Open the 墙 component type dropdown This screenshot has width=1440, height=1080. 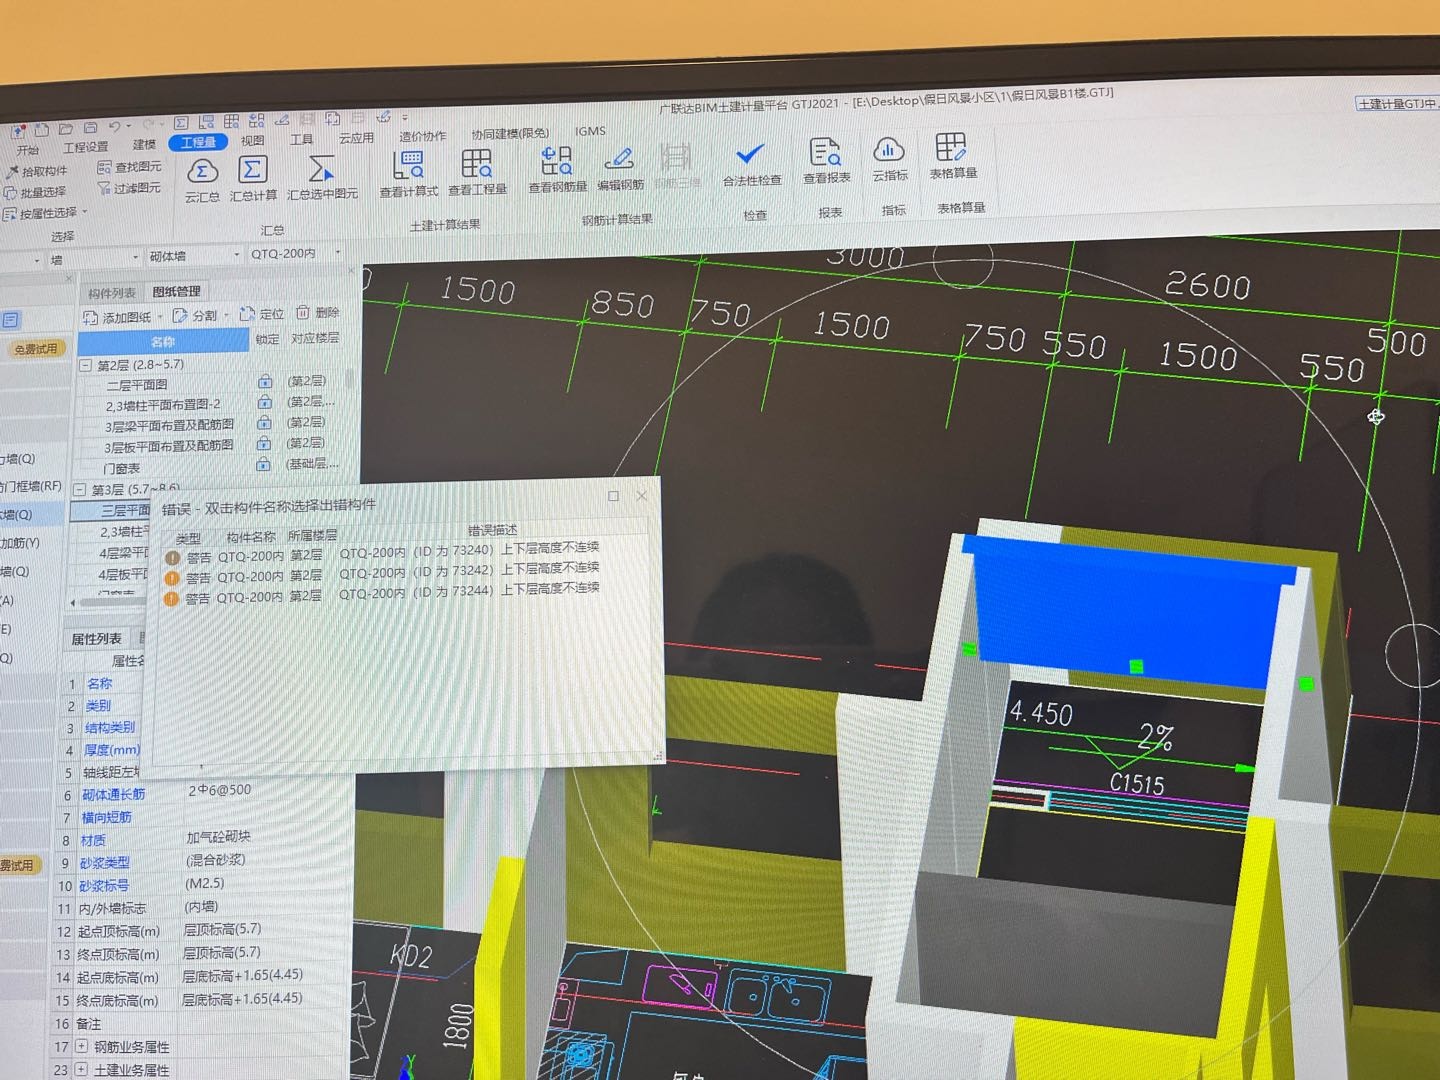(136, 258)
